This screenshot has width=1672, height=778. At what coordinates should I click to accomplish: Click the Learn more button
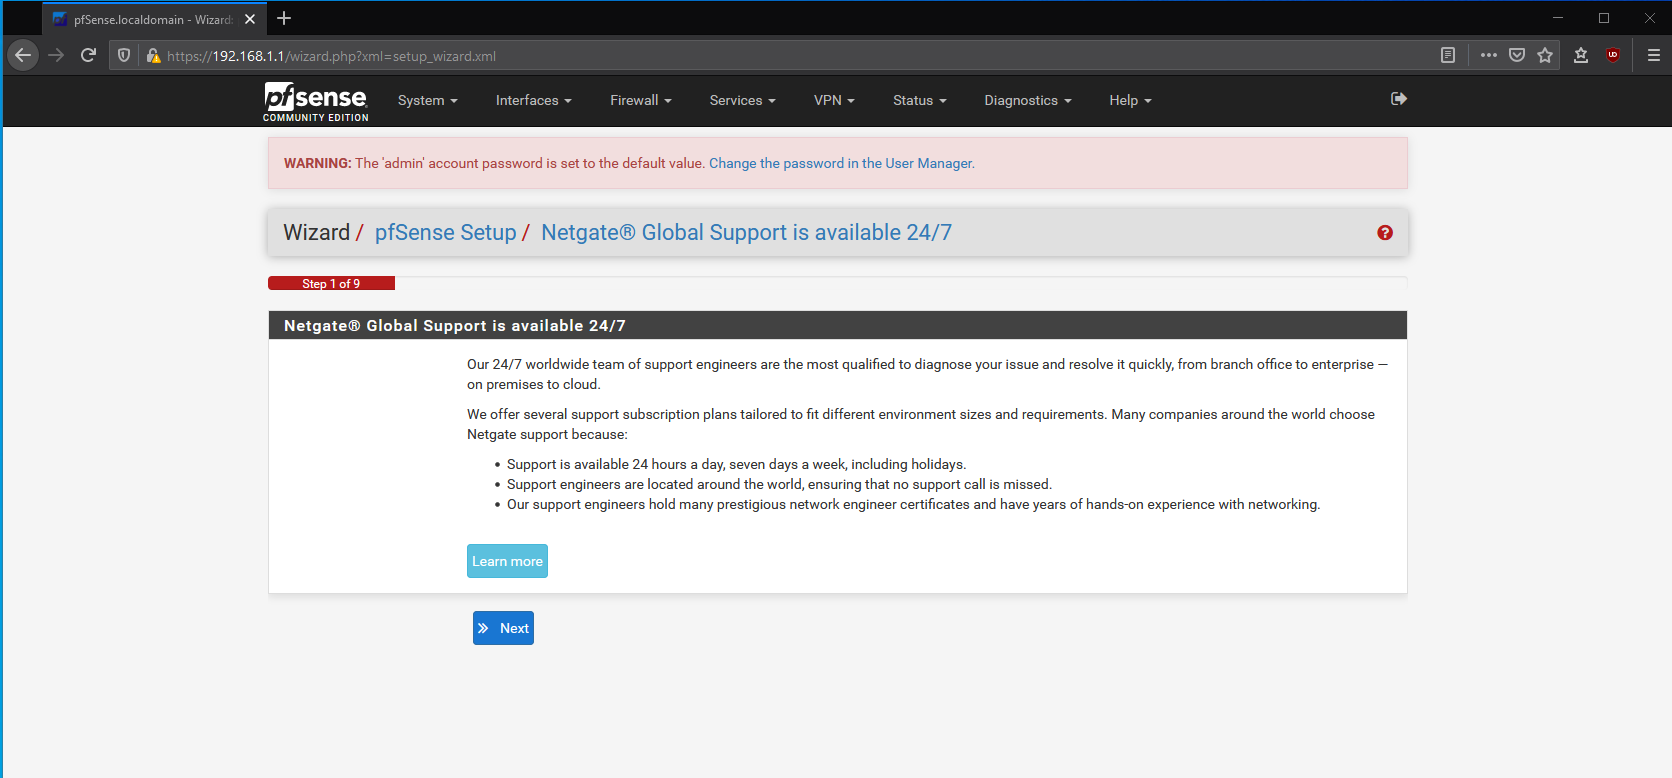[507, 561]
